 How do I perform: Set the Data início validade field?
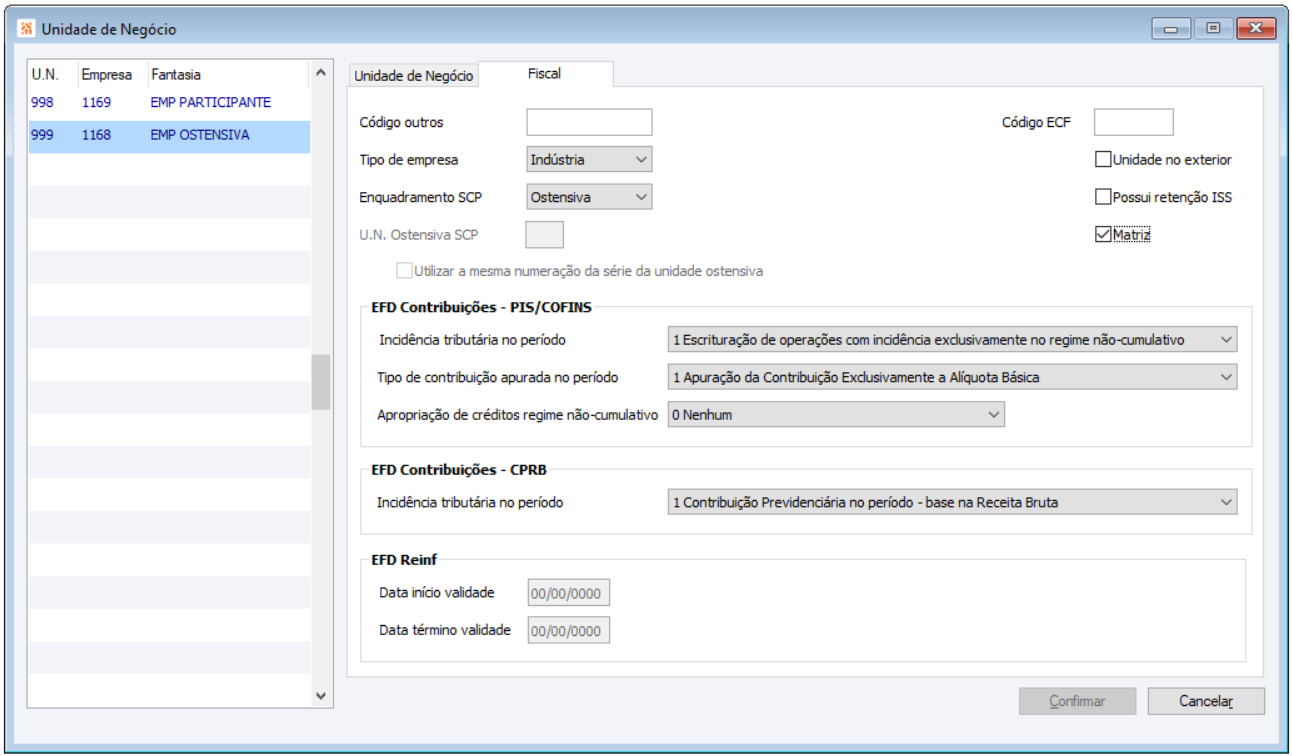(568, 593)
